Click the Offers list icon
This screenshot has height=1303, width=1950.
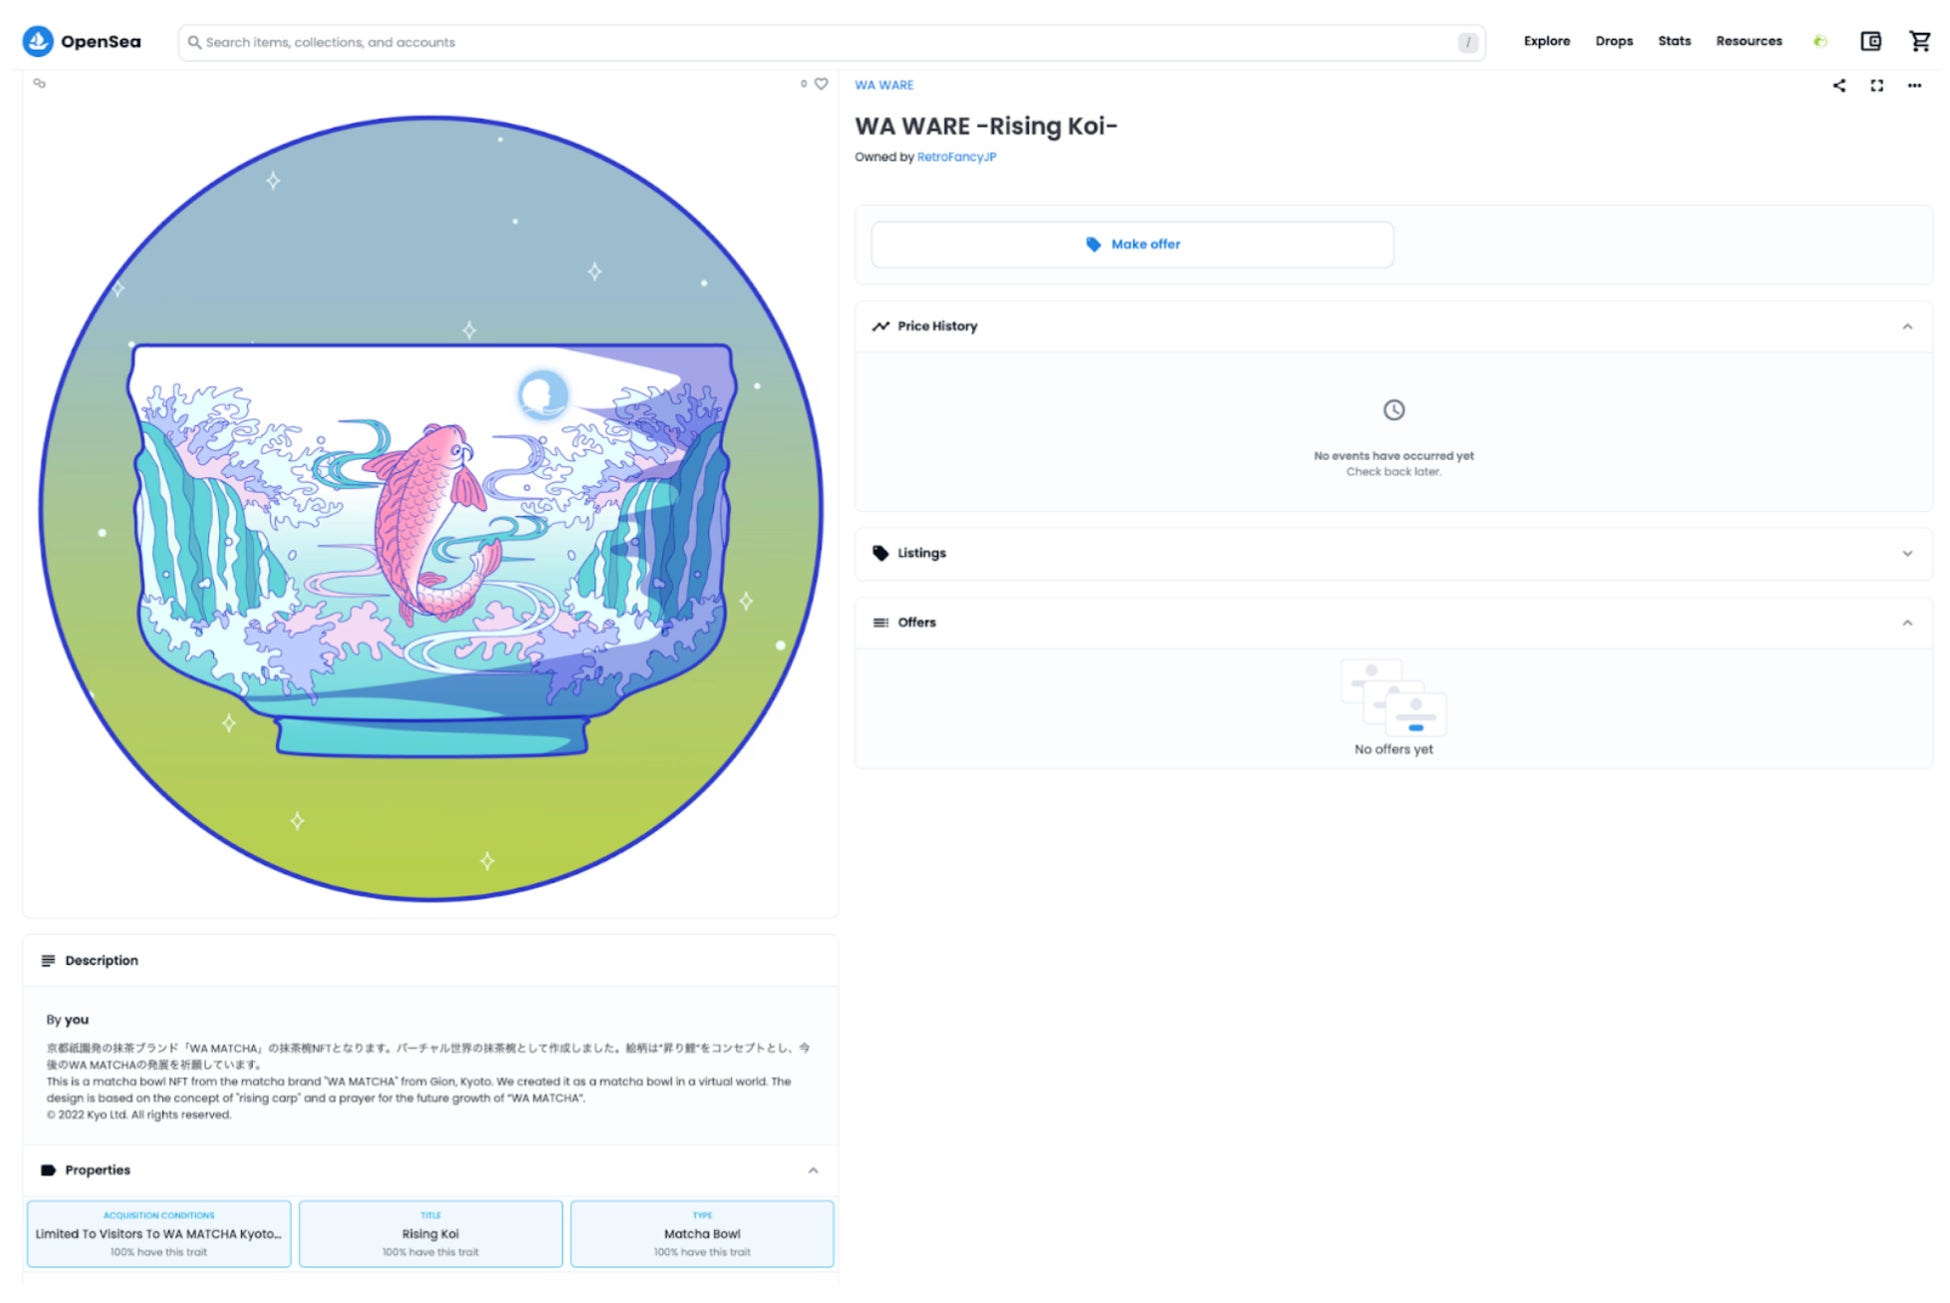pyautogui.click(x=880, y=622)
